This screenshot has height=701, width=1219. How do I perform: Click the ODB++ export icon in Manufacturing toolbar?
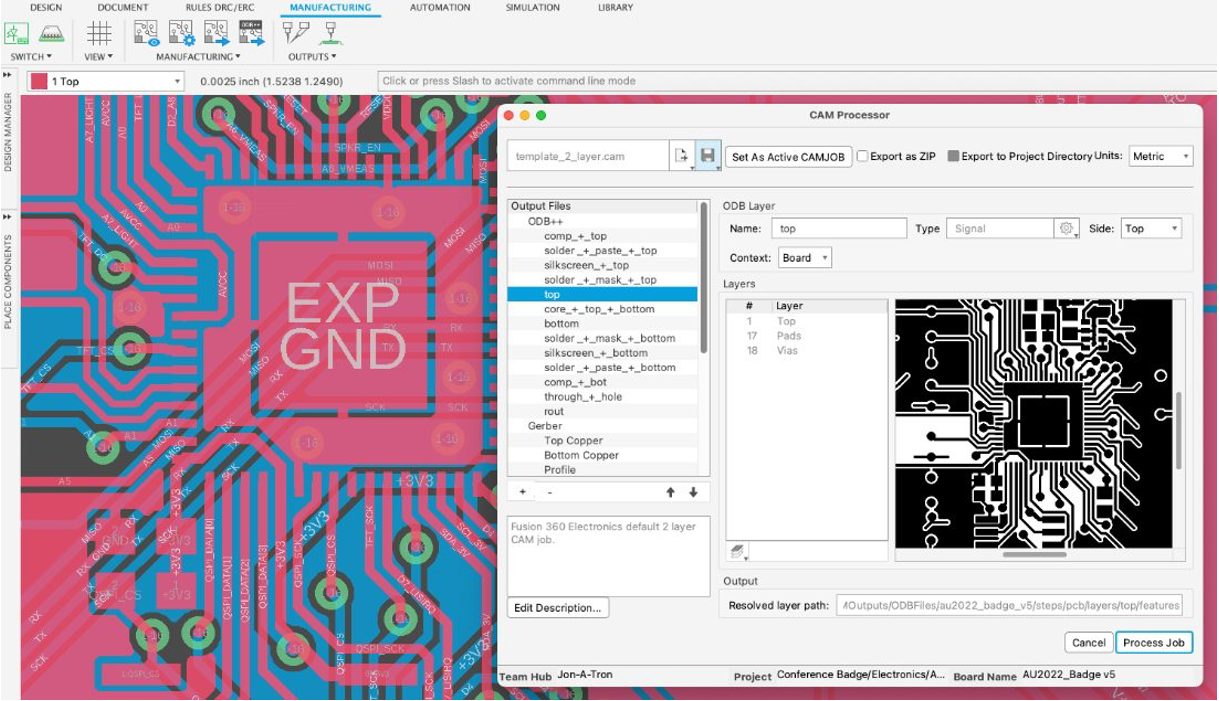pyautogui.click(x=251, y=33)
